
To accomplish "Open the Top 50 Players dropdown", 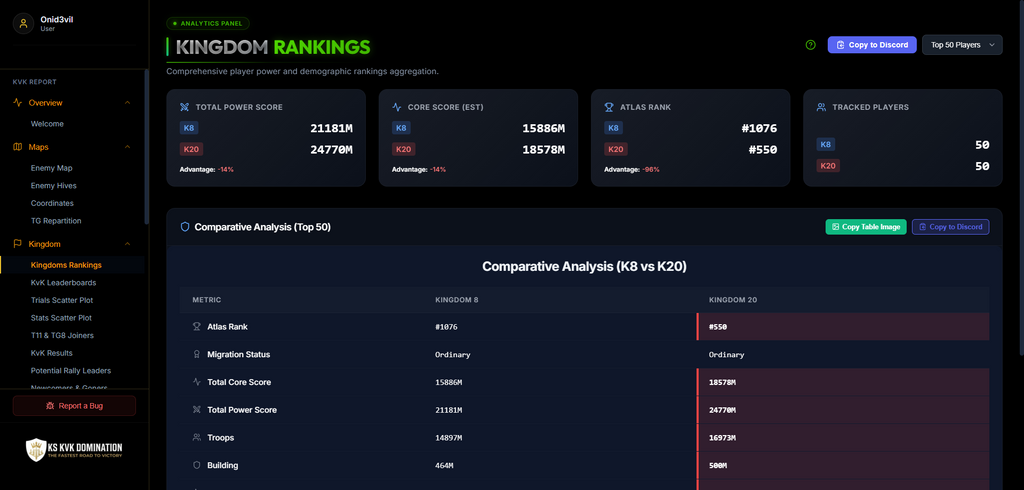I will (962, 45).
